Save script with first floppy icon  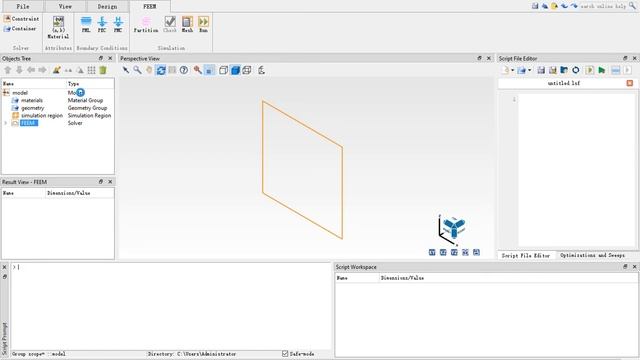coord(541,70)
